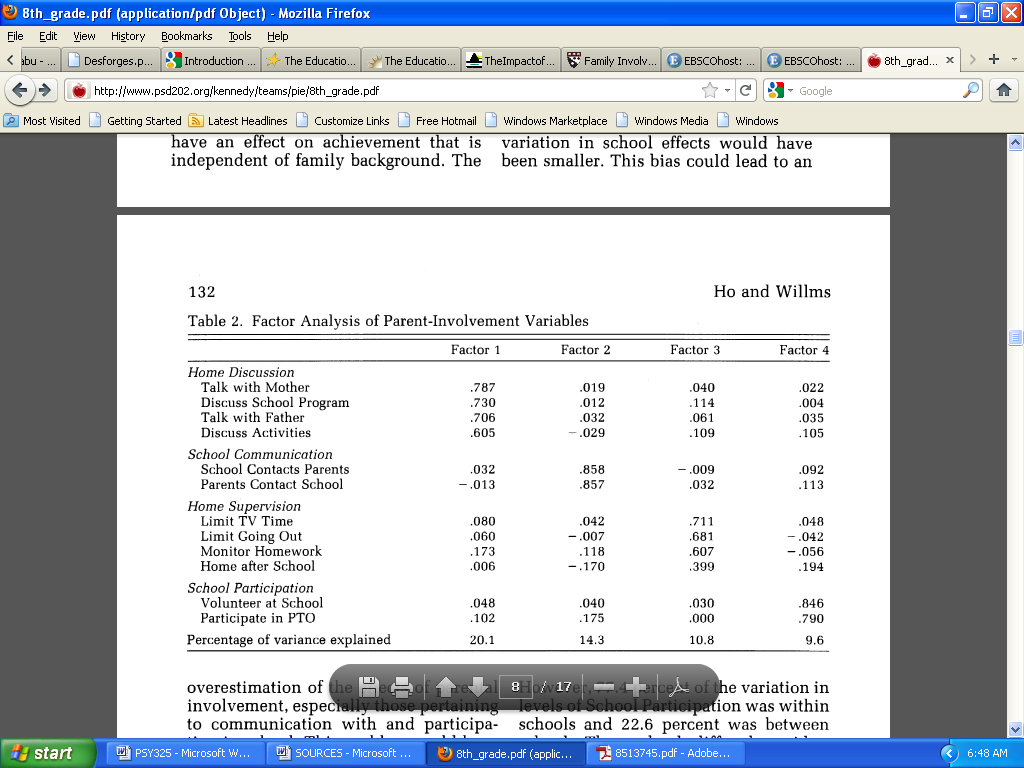The height and width of the screenshot is (768, 1024).
Task: Go to next PDF page
Action: click(x=477, y=687)
